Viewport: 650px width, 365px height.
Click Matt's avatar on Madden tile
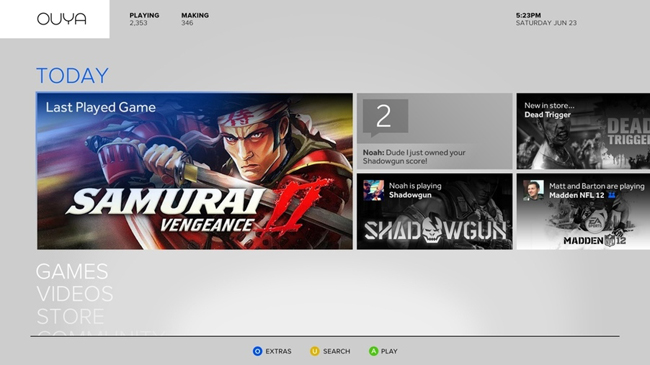[x=533, y=190]
